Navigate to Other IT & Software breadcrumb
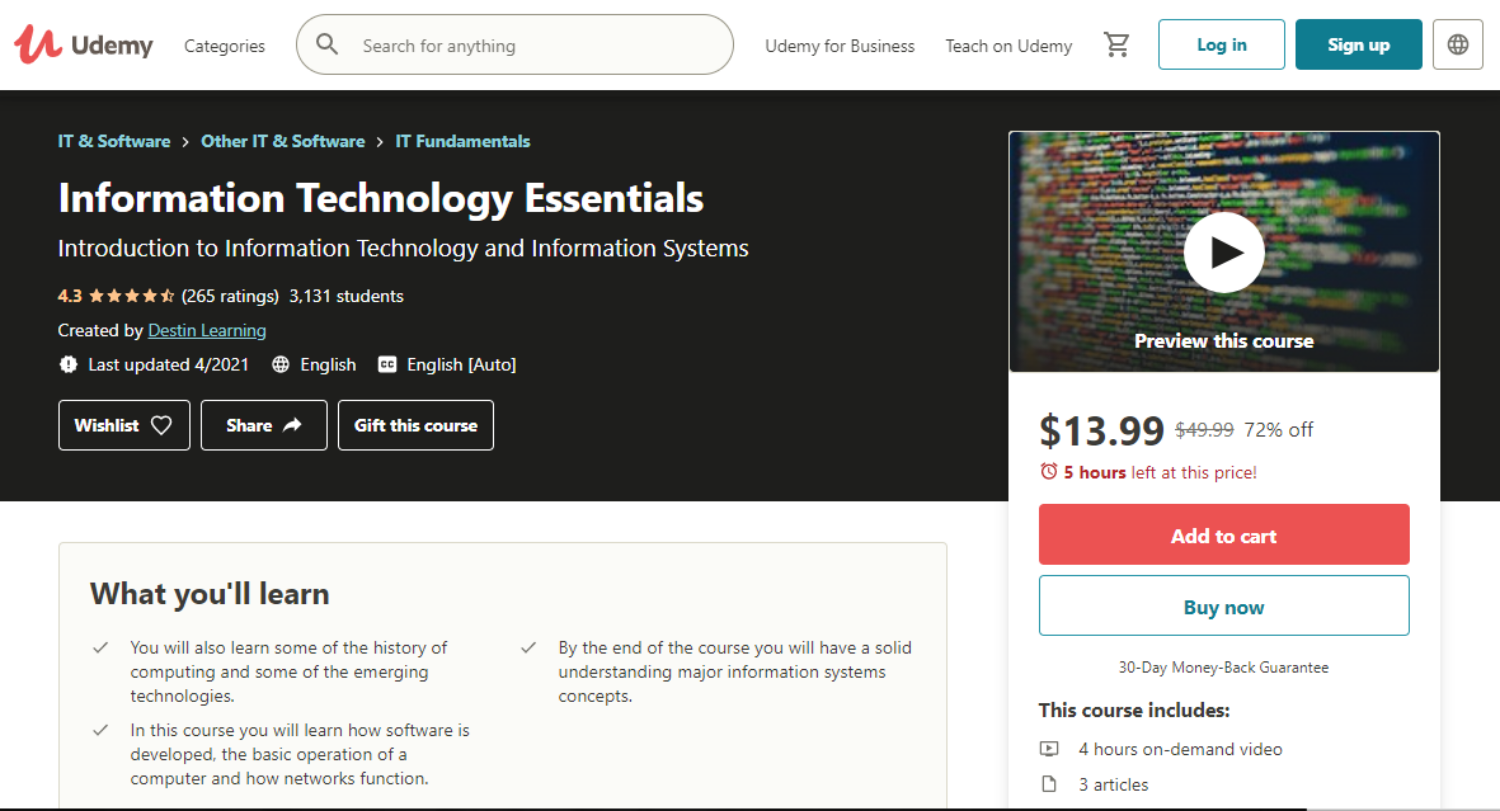1500x811 pixels. point(282,141)
